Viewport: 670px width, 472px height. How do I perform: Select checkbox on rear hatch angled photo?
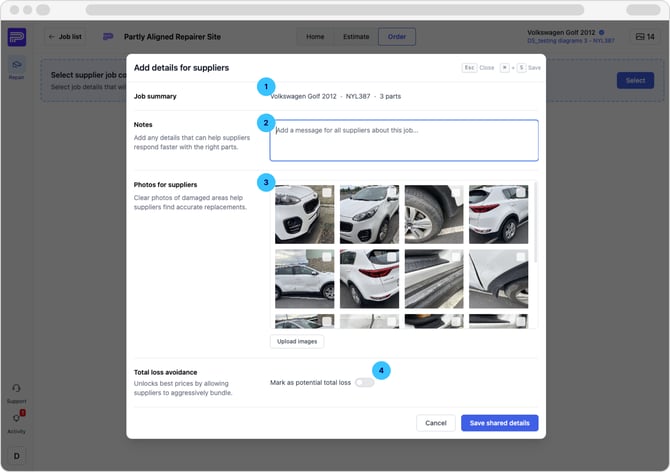click(392, 257)
